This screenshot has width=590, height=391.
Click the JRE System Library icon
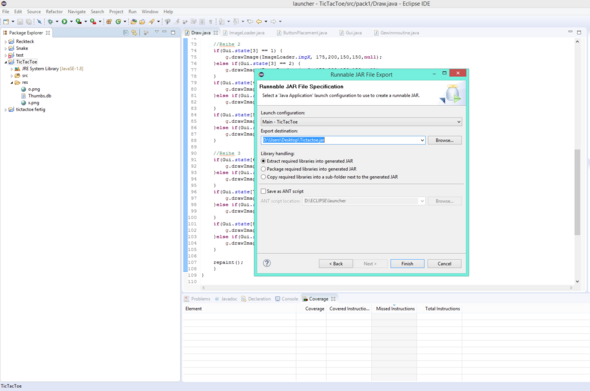click(x=17, y=69)
